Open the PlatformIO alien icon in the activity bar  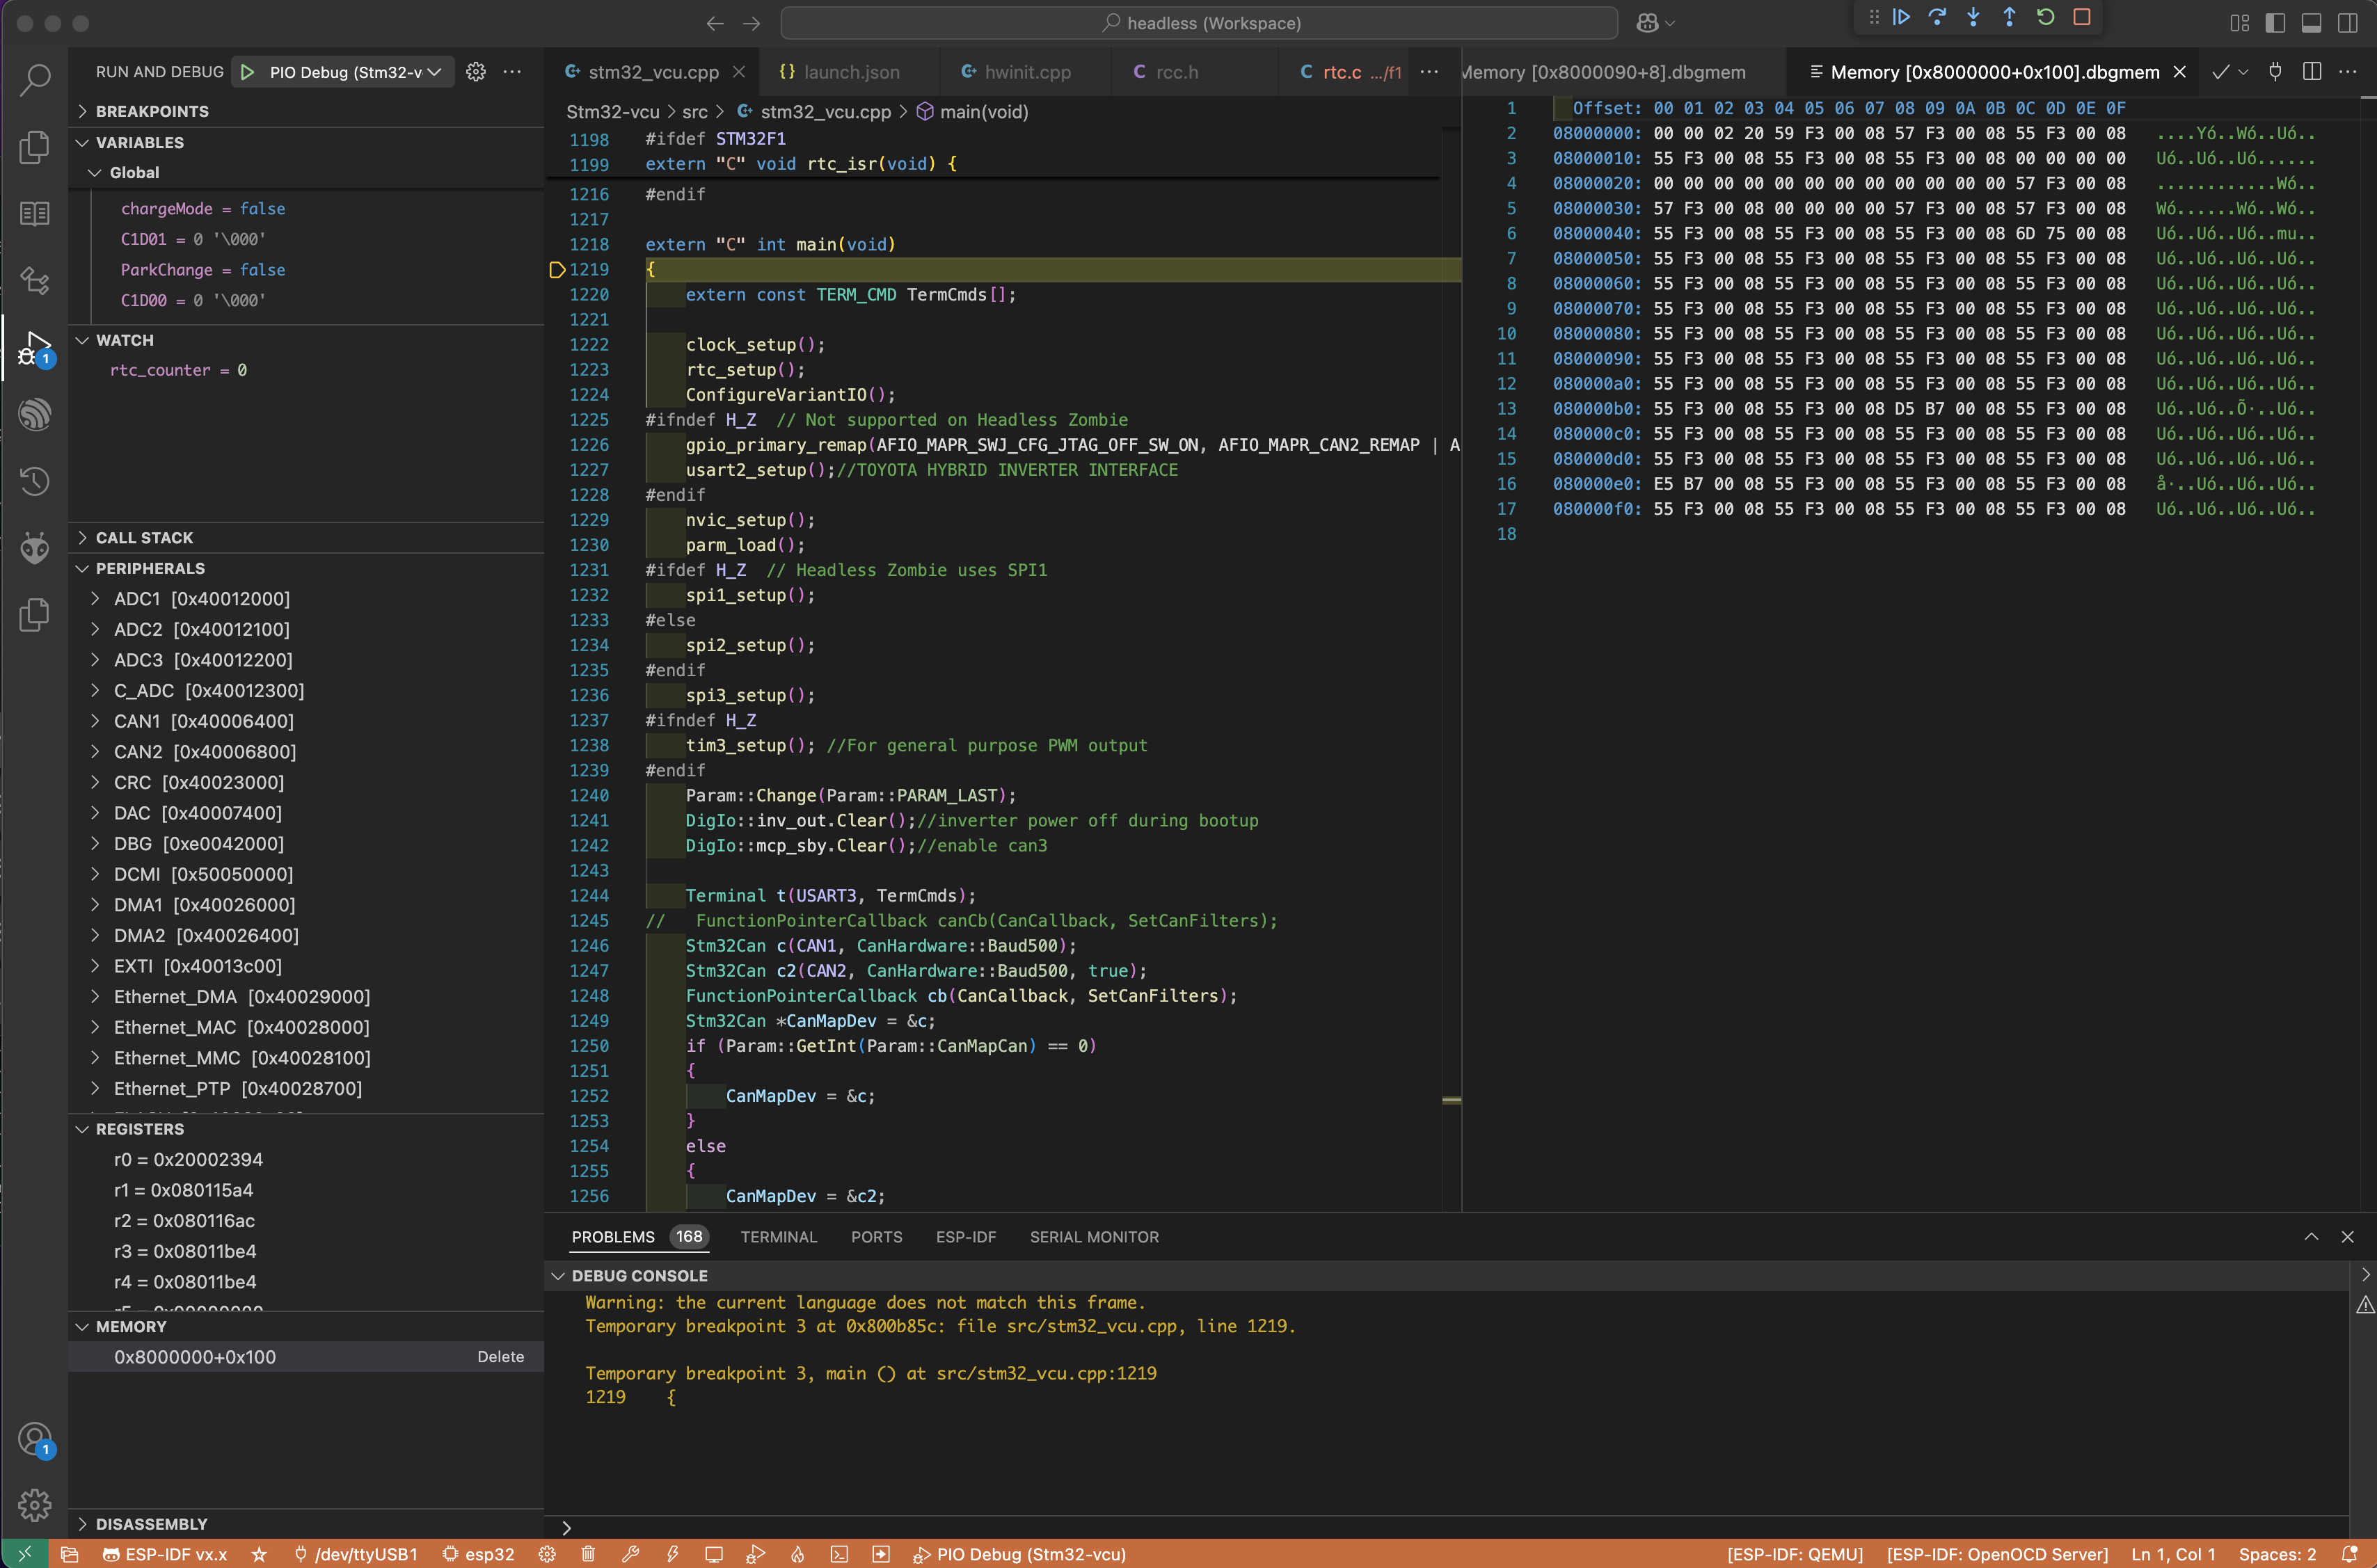(35, 547)
